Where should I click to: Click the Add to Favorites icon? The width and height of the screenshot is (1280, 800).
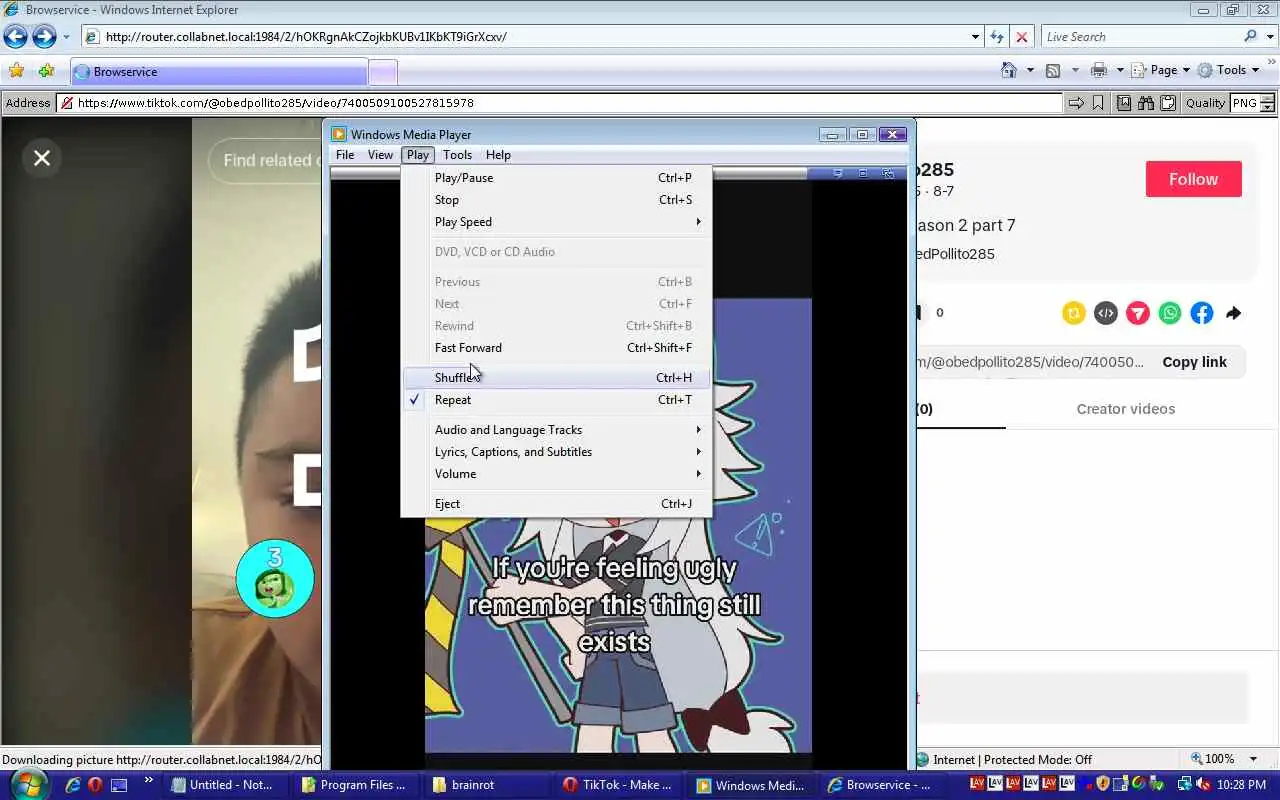tap(46, 71)
